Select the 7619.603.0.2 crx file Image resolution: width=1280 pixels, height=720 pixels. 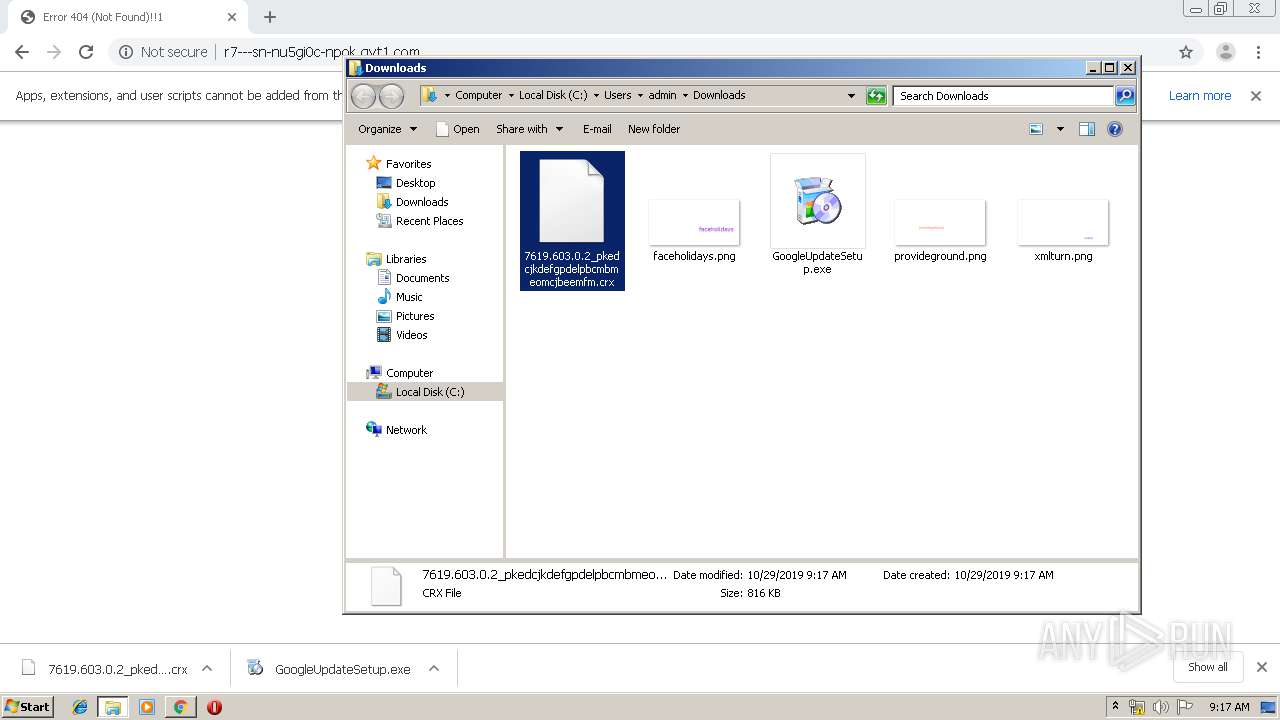[572, 221]
